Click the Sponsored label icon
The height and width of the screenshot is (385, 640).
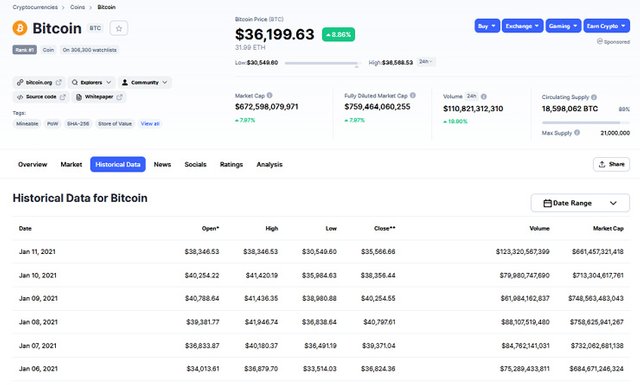click(600, 41)
